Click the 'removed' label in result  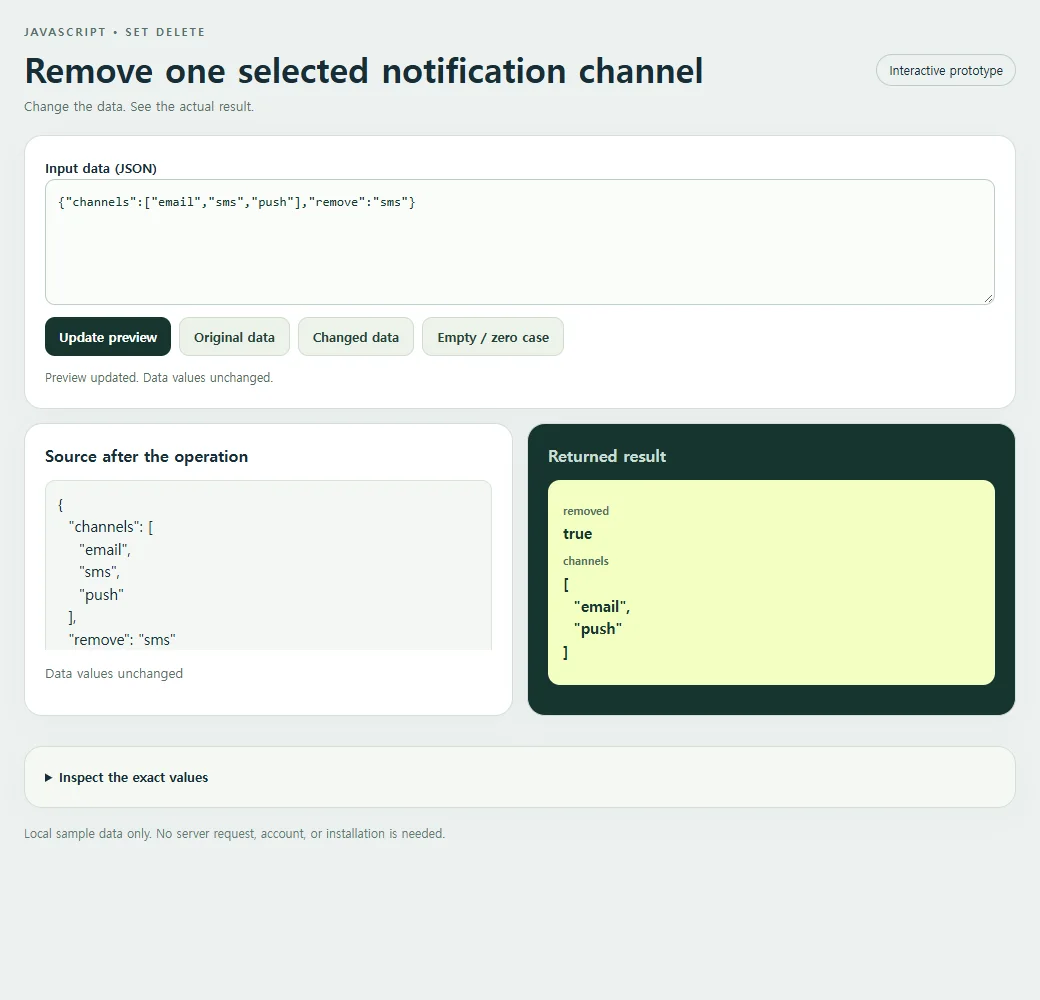[586, 511]
